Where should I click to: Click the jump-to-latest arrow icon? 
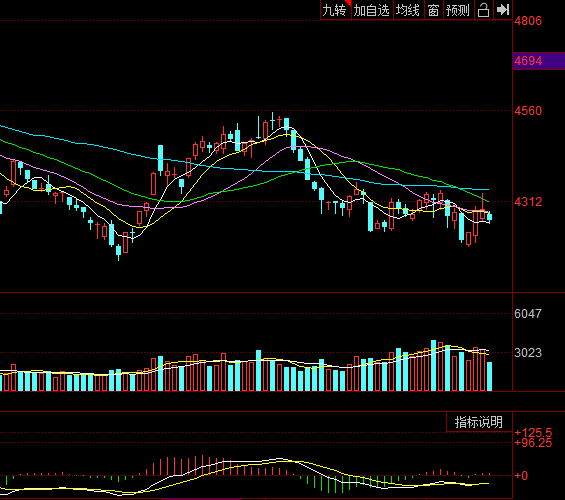pyautogui.click(x=503, y=10)
